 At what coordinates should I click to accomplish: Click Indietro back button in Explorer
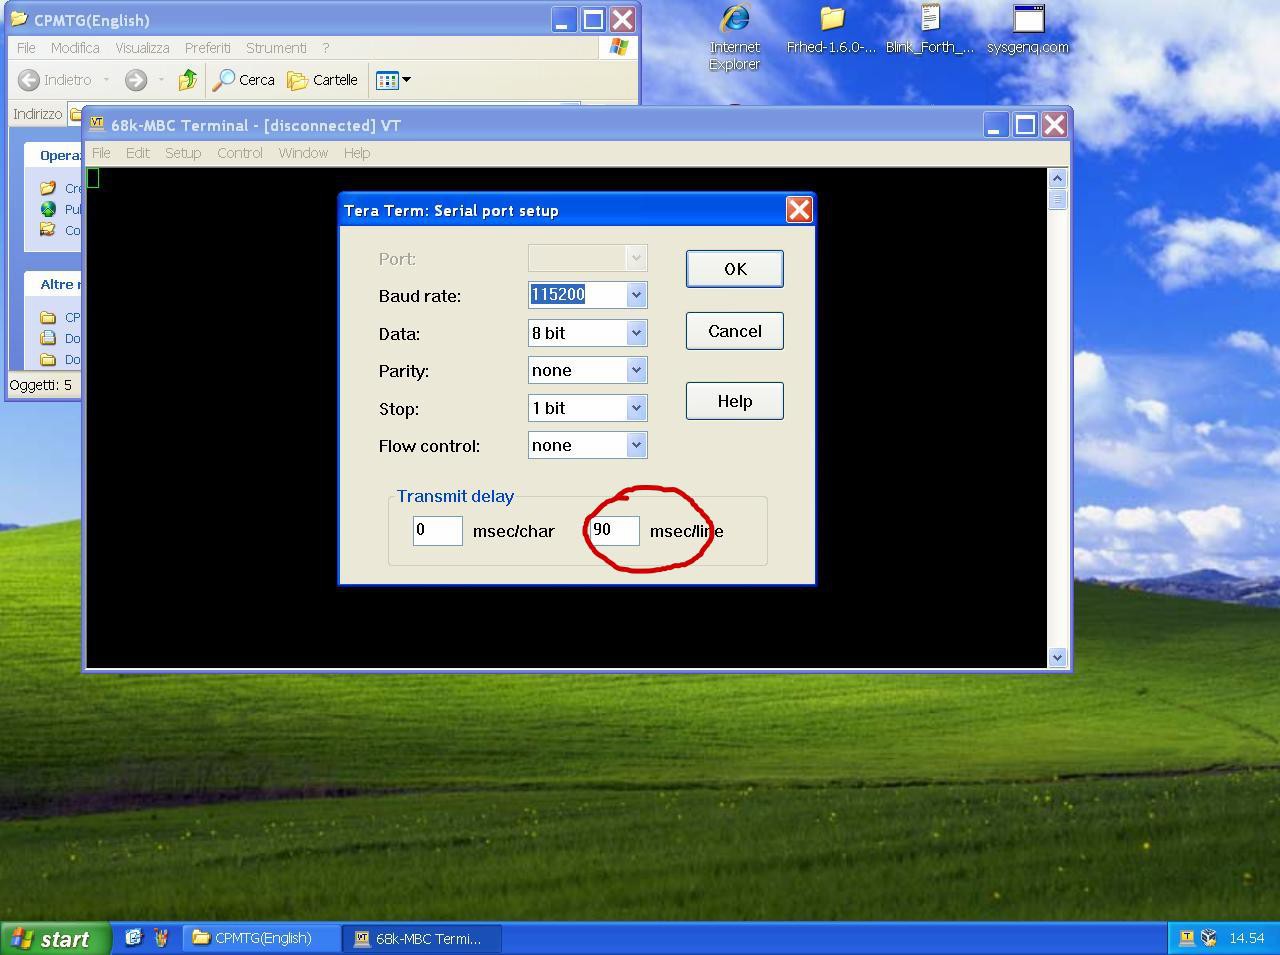point(55,80)
